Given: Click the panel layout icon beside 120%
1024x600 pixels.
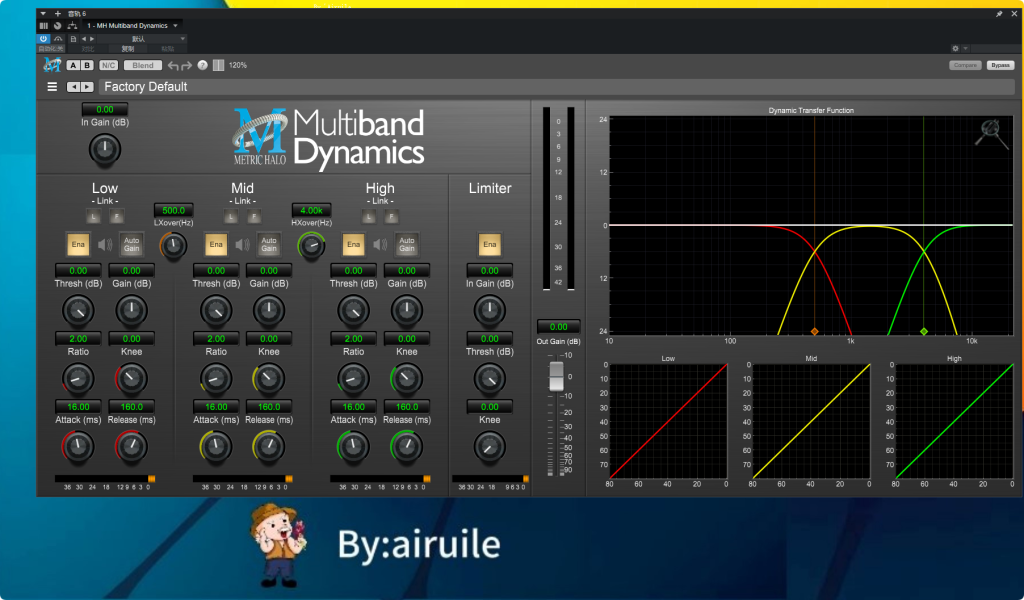Looking at the screenshot, I should (x=219, y=65).
